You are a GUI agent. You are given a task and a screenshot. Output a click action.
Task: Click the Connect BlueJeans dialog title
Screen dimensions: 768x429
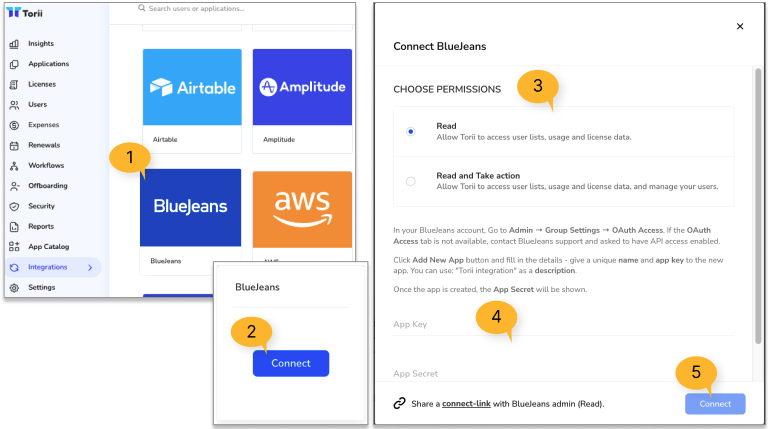click(440, 47)
